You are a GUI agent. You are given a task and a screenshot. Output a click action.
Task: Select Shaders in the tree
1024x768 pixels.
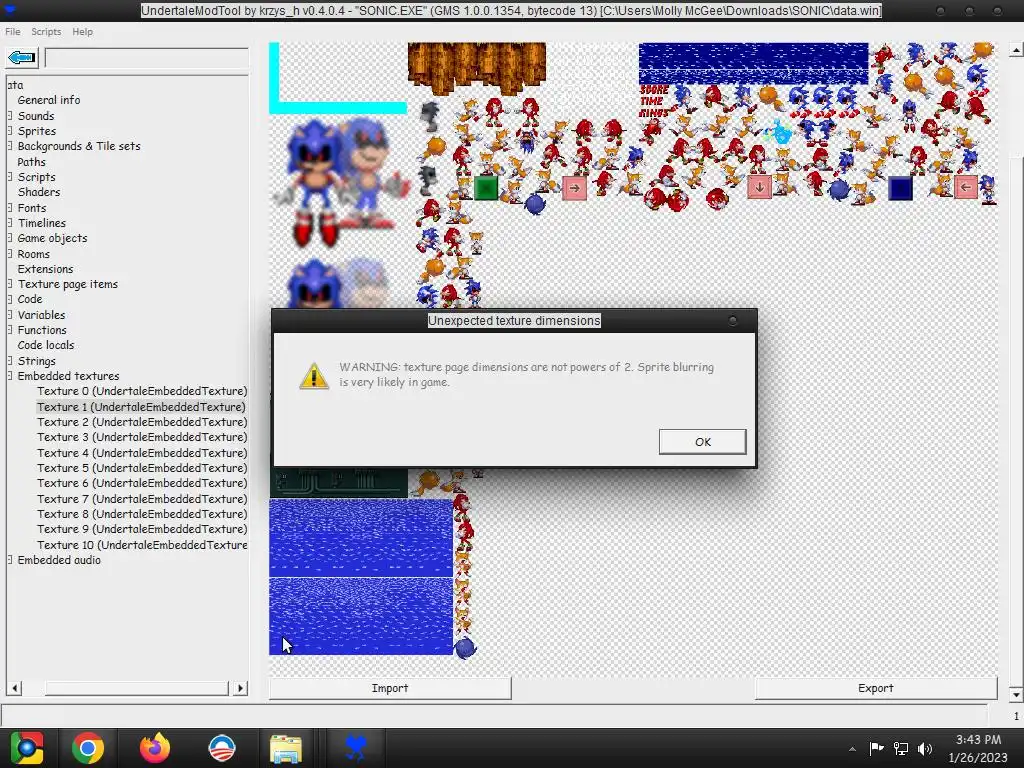pyautogui.click(x=39, y=192)
